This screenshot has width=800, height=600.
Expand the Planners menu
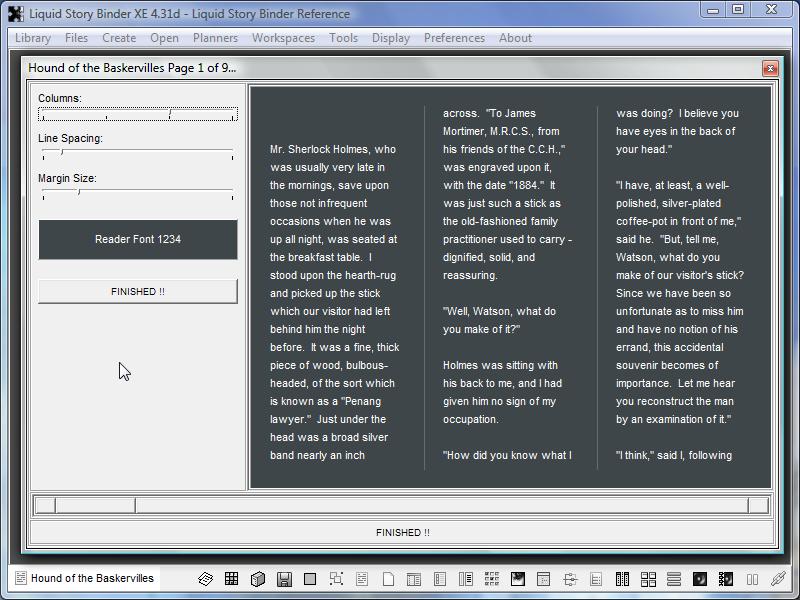[x=215, y=38]
